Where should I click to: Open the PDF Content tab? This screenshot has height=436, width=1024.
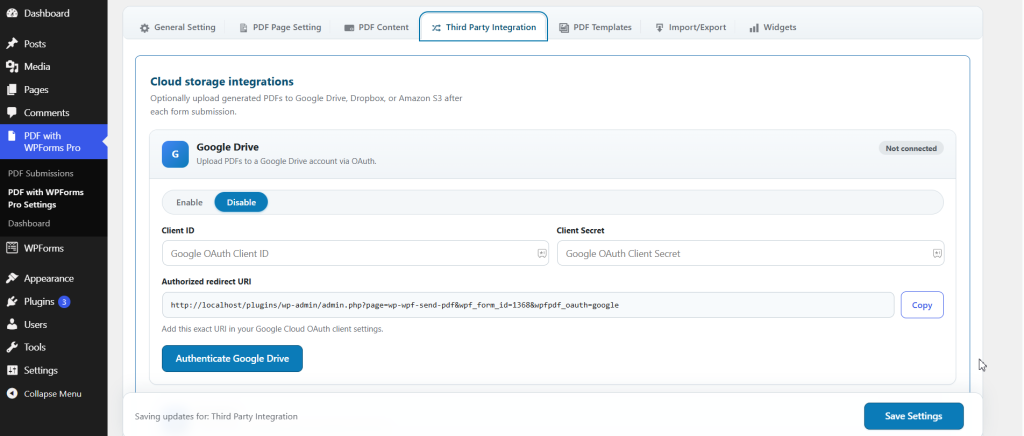coord(376,27)
